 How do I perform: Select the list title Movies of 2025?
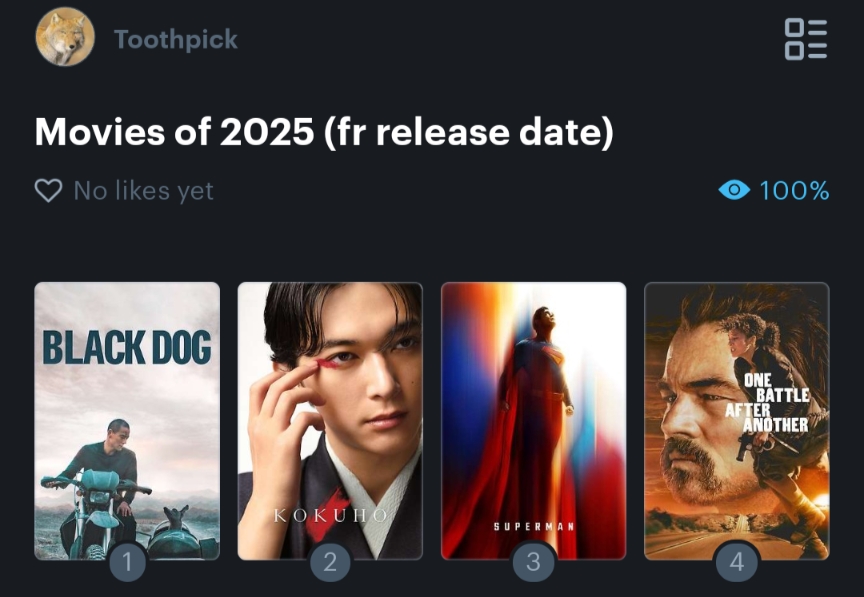tap(324, 132)
